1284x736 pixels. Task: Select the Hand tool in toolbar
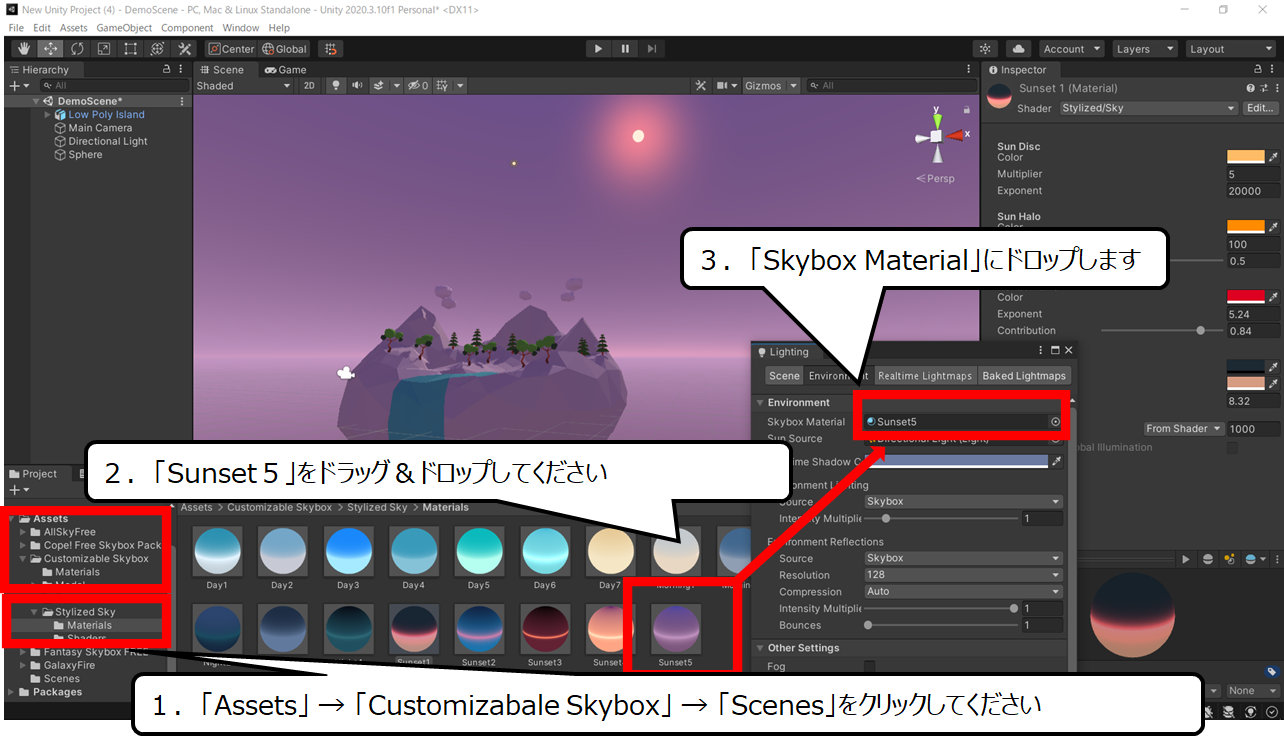24,49
